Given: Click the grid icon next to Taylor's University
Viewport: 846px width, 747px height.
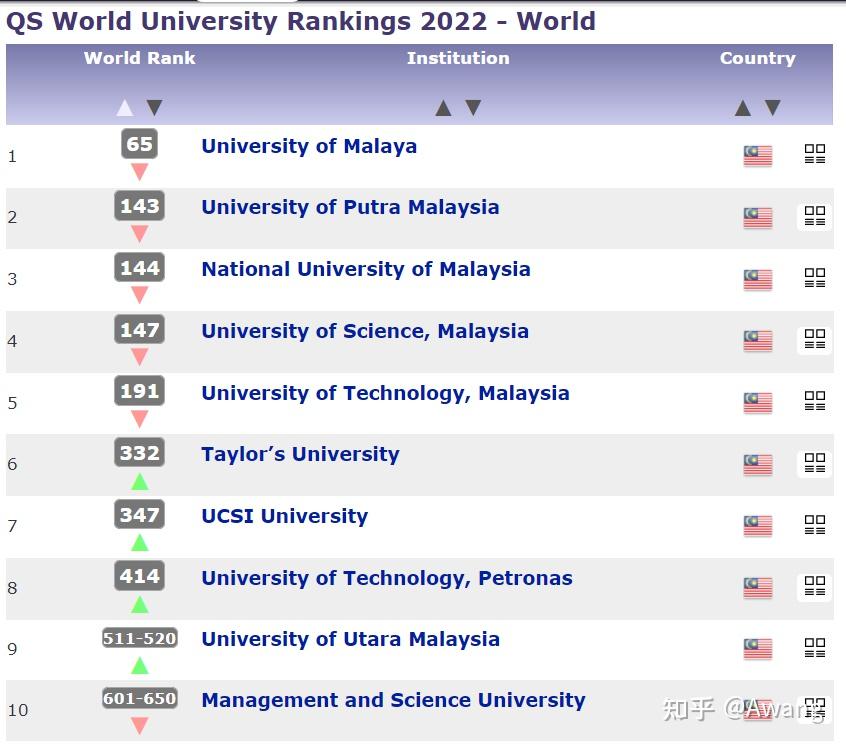Looking at the screenshot, I should point(814,464).
